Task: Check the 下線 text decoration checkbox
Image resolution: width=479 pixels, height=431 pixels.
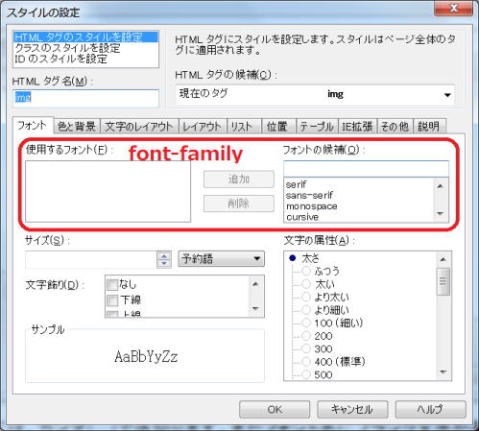Action: 113,300
